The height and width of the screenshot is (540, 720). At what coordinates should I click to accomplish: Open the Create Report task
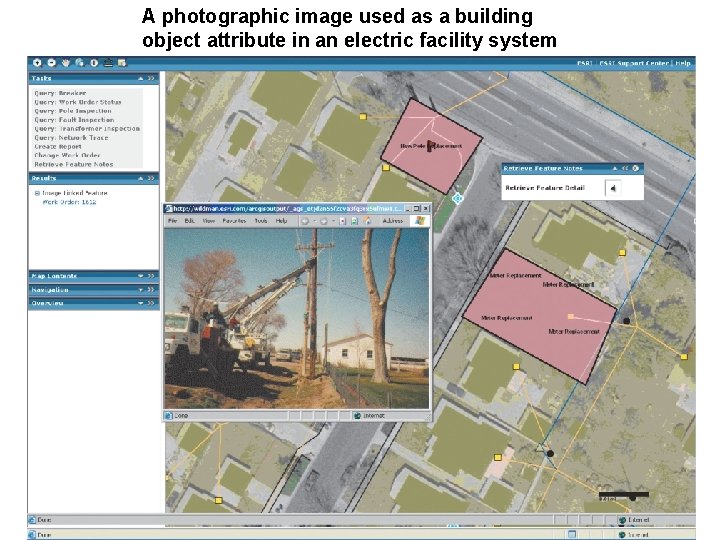point(58,146)
